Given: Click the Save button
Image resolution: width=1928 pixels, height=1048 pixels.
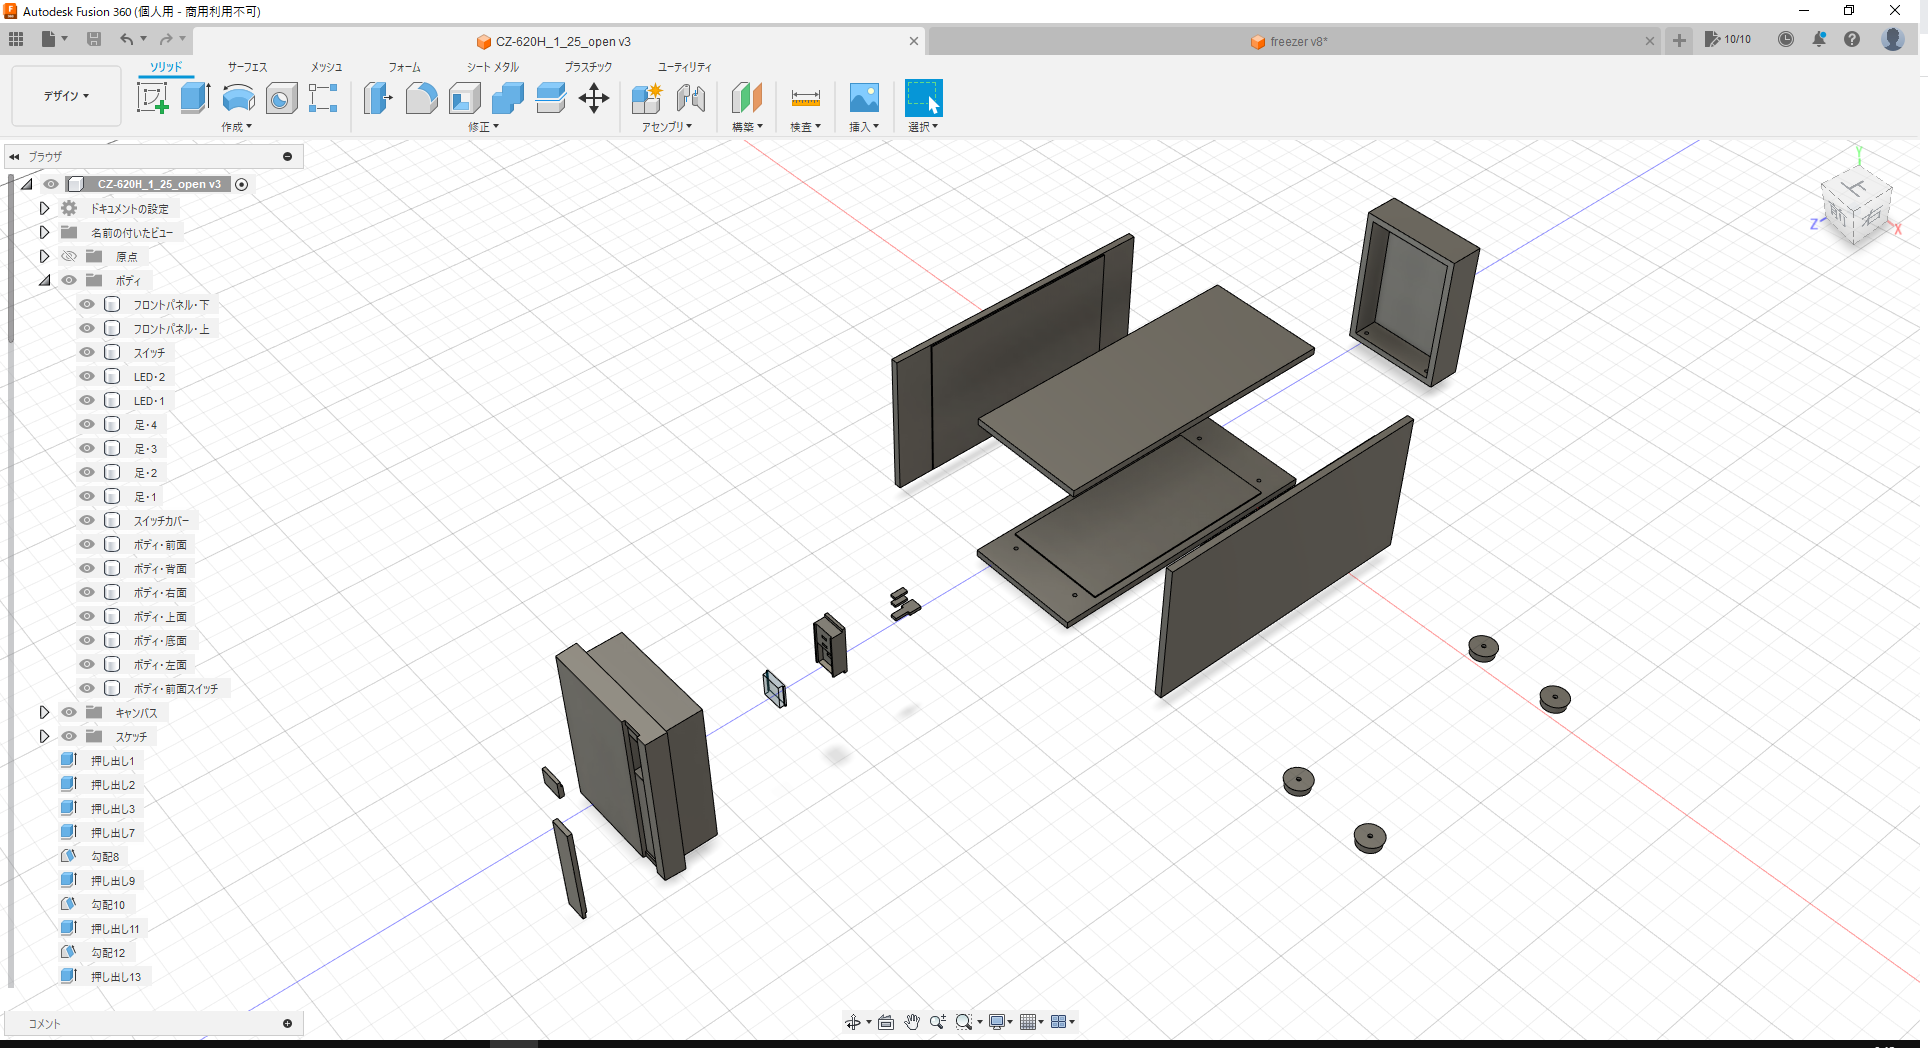Looking at the screenshot, I should (94, 39).
